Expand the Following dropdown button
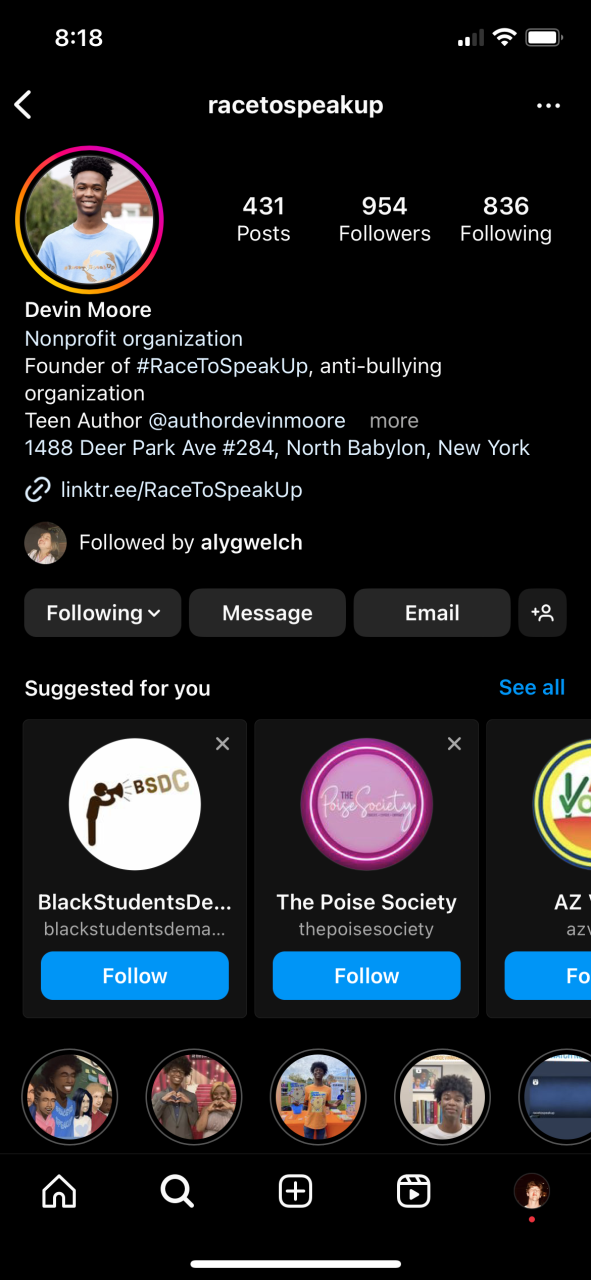Image resolution: width=591 pixels, height=1280 pixels. [x=103, y=613]
